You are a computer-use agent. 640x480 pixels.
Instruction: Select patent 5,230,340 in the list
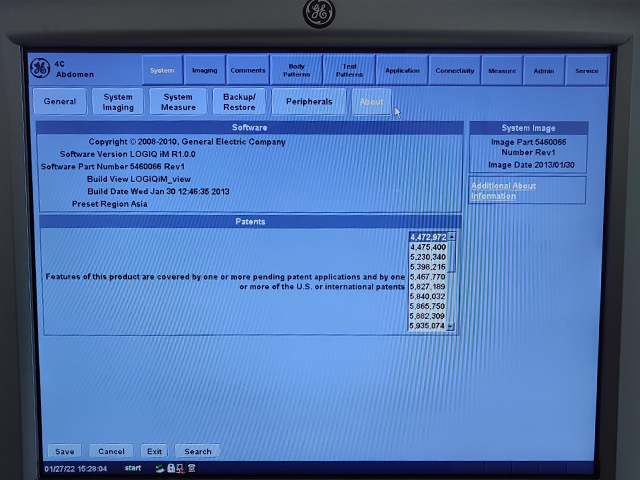coord(428,257)
